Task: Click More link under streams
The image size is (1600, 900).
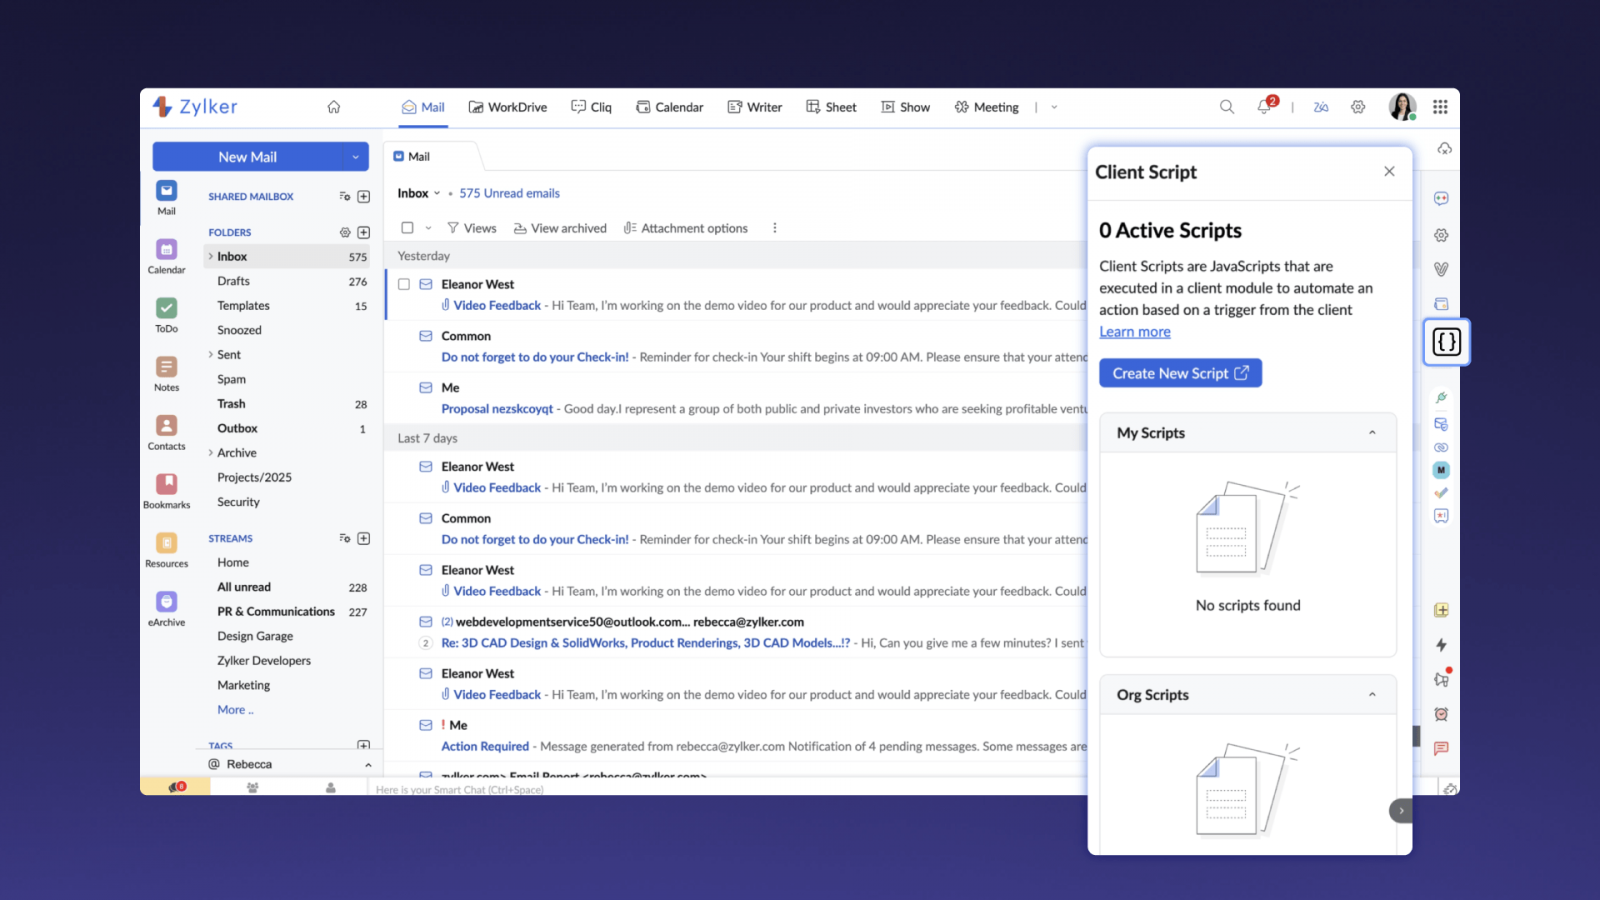Action: click(x=235, y=710)
